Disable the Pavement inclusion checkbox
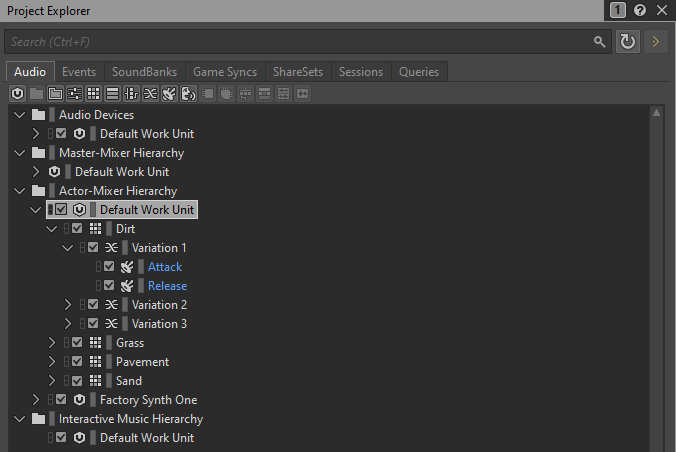 77,362
